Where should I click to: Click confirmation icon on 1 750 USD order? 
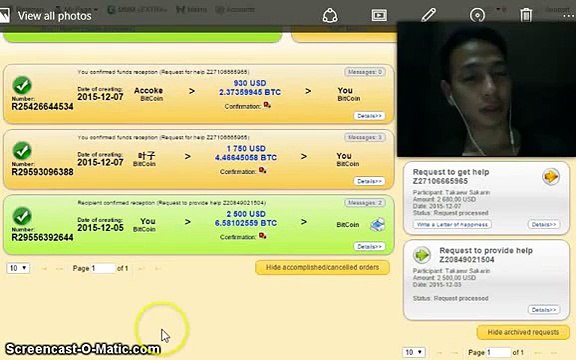click(263, 170)
